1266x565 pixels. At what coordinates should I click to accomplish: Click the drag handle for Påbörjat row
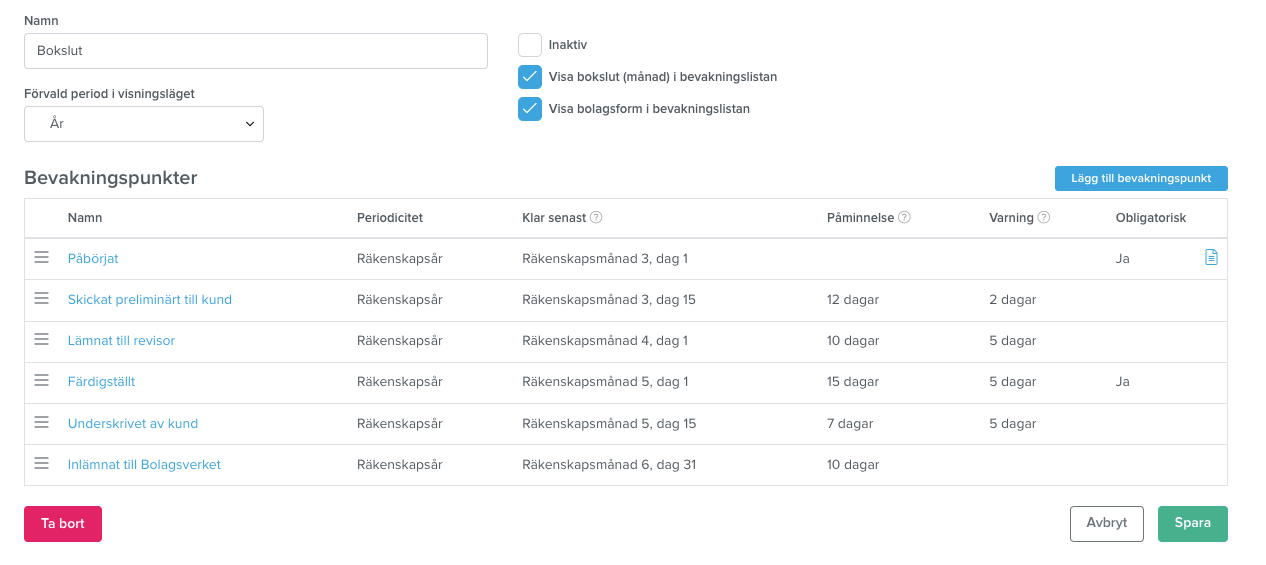pyautogui.click(x=42, y=257)
